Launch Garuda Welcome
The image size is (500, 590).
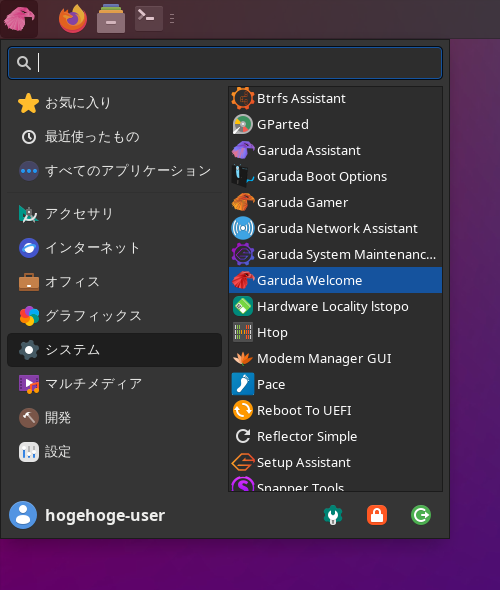(x=335, y=280)
